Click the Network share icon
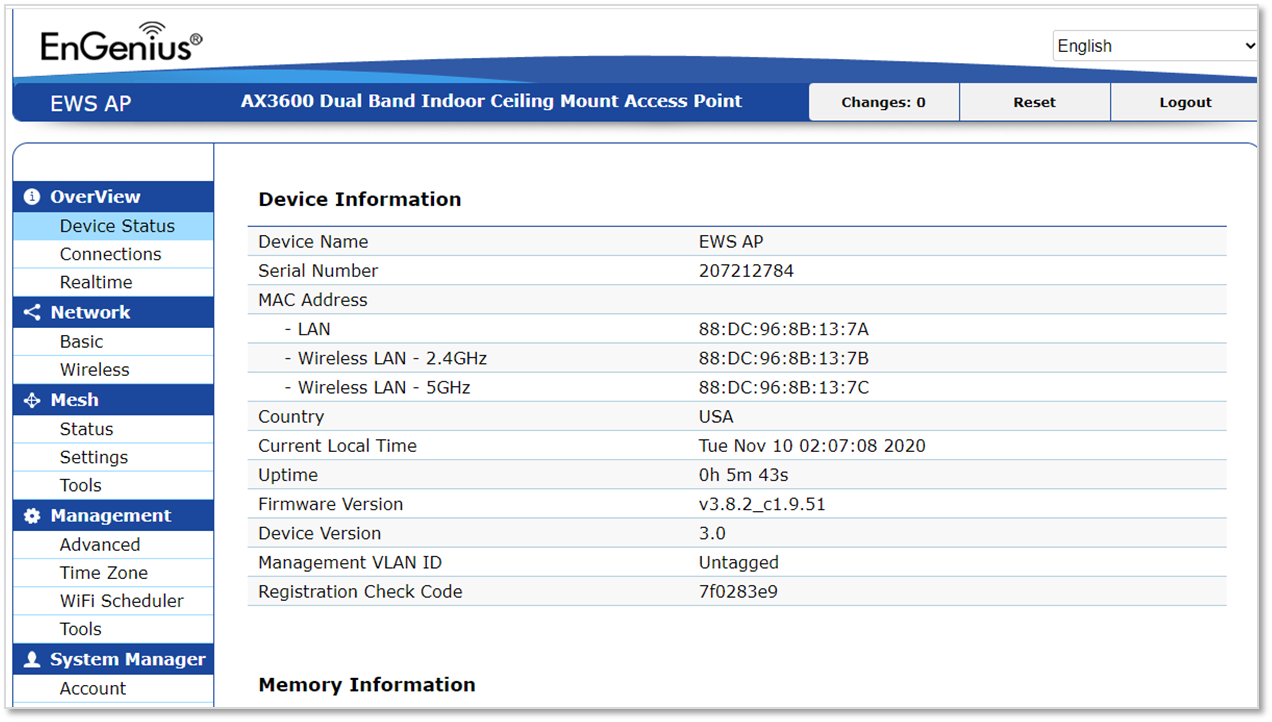Image resolution: width=1272 pixels, height=722 pixels. click(32, 313)
